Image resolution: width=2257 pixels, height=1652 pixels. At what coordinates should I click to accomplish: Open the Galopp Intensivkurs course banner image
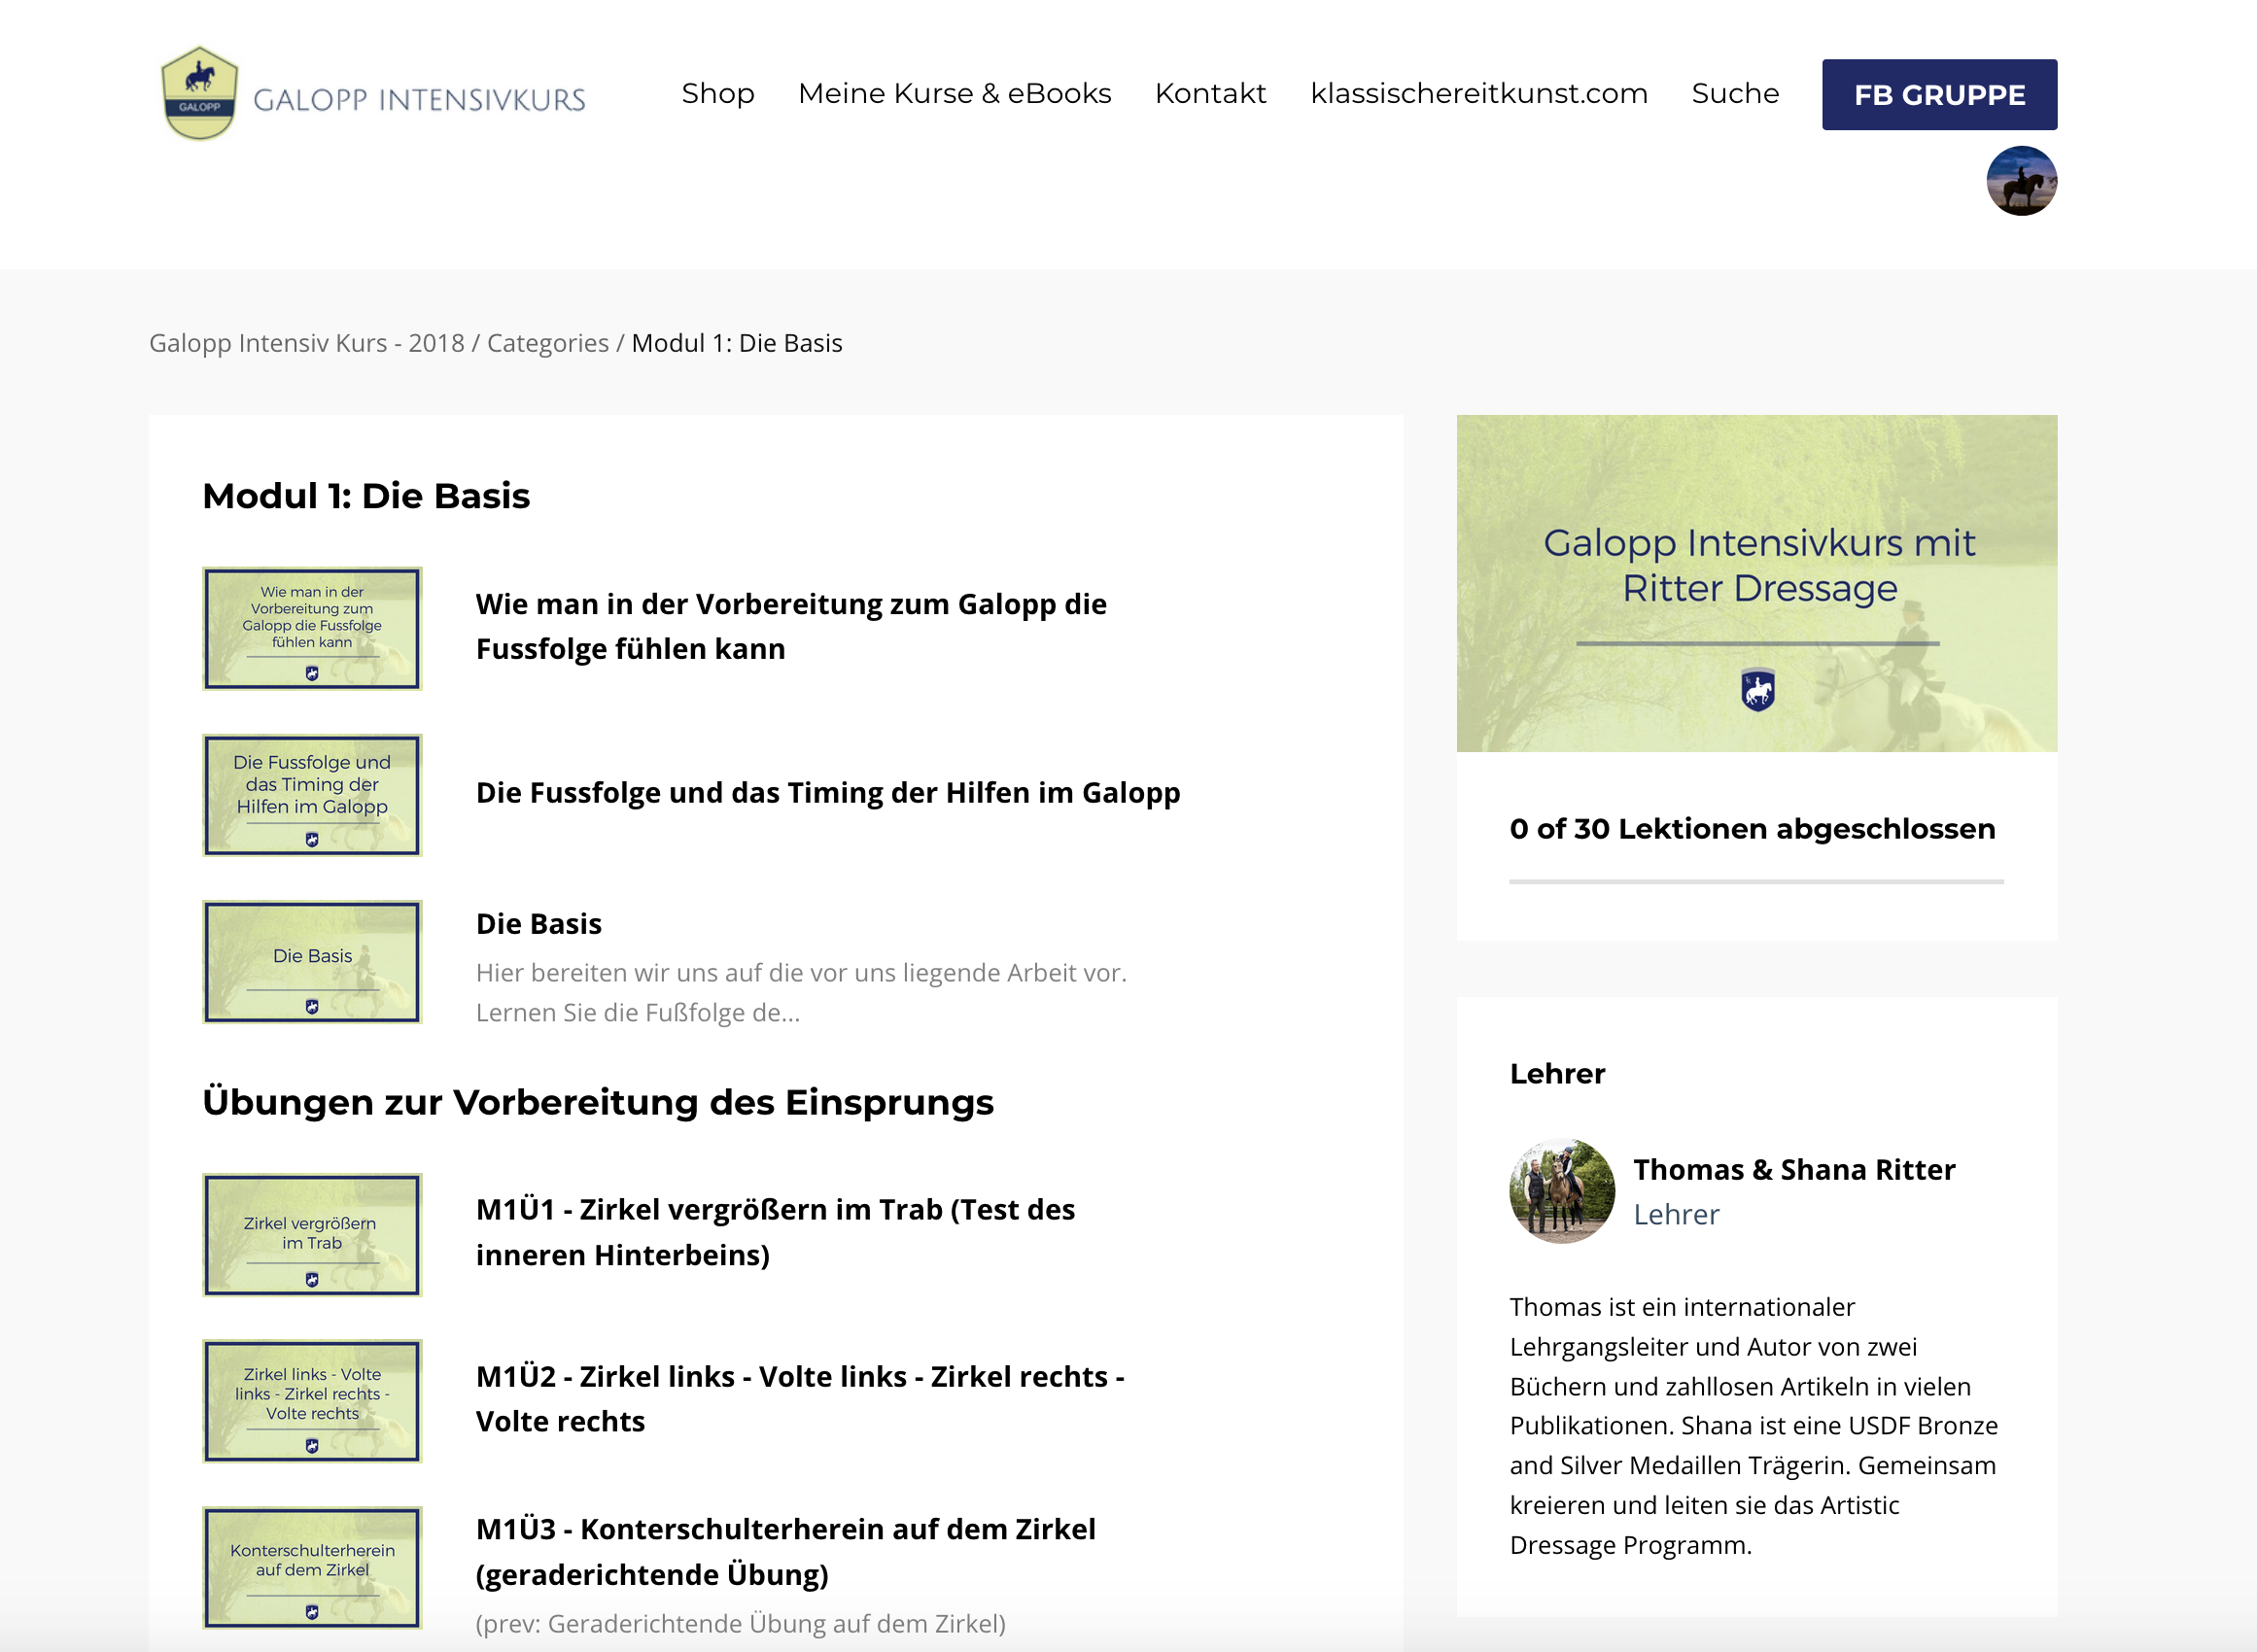[x=1756, y=583]
